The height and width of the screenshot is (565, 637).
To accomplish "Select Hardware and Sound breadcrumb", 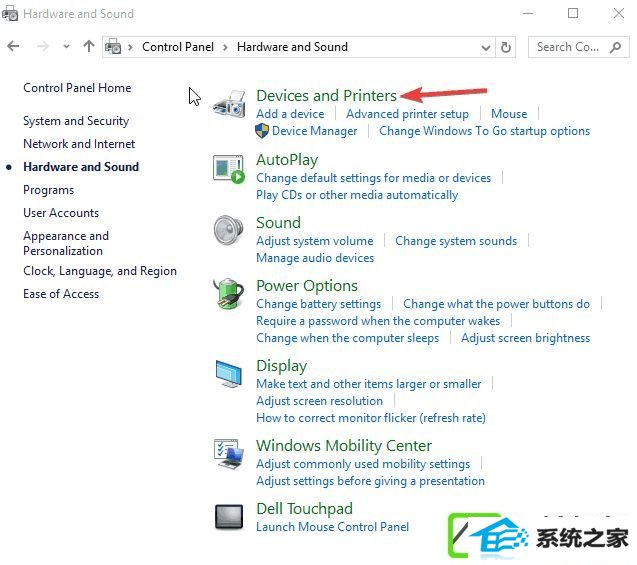I will [x=292, y=47].
